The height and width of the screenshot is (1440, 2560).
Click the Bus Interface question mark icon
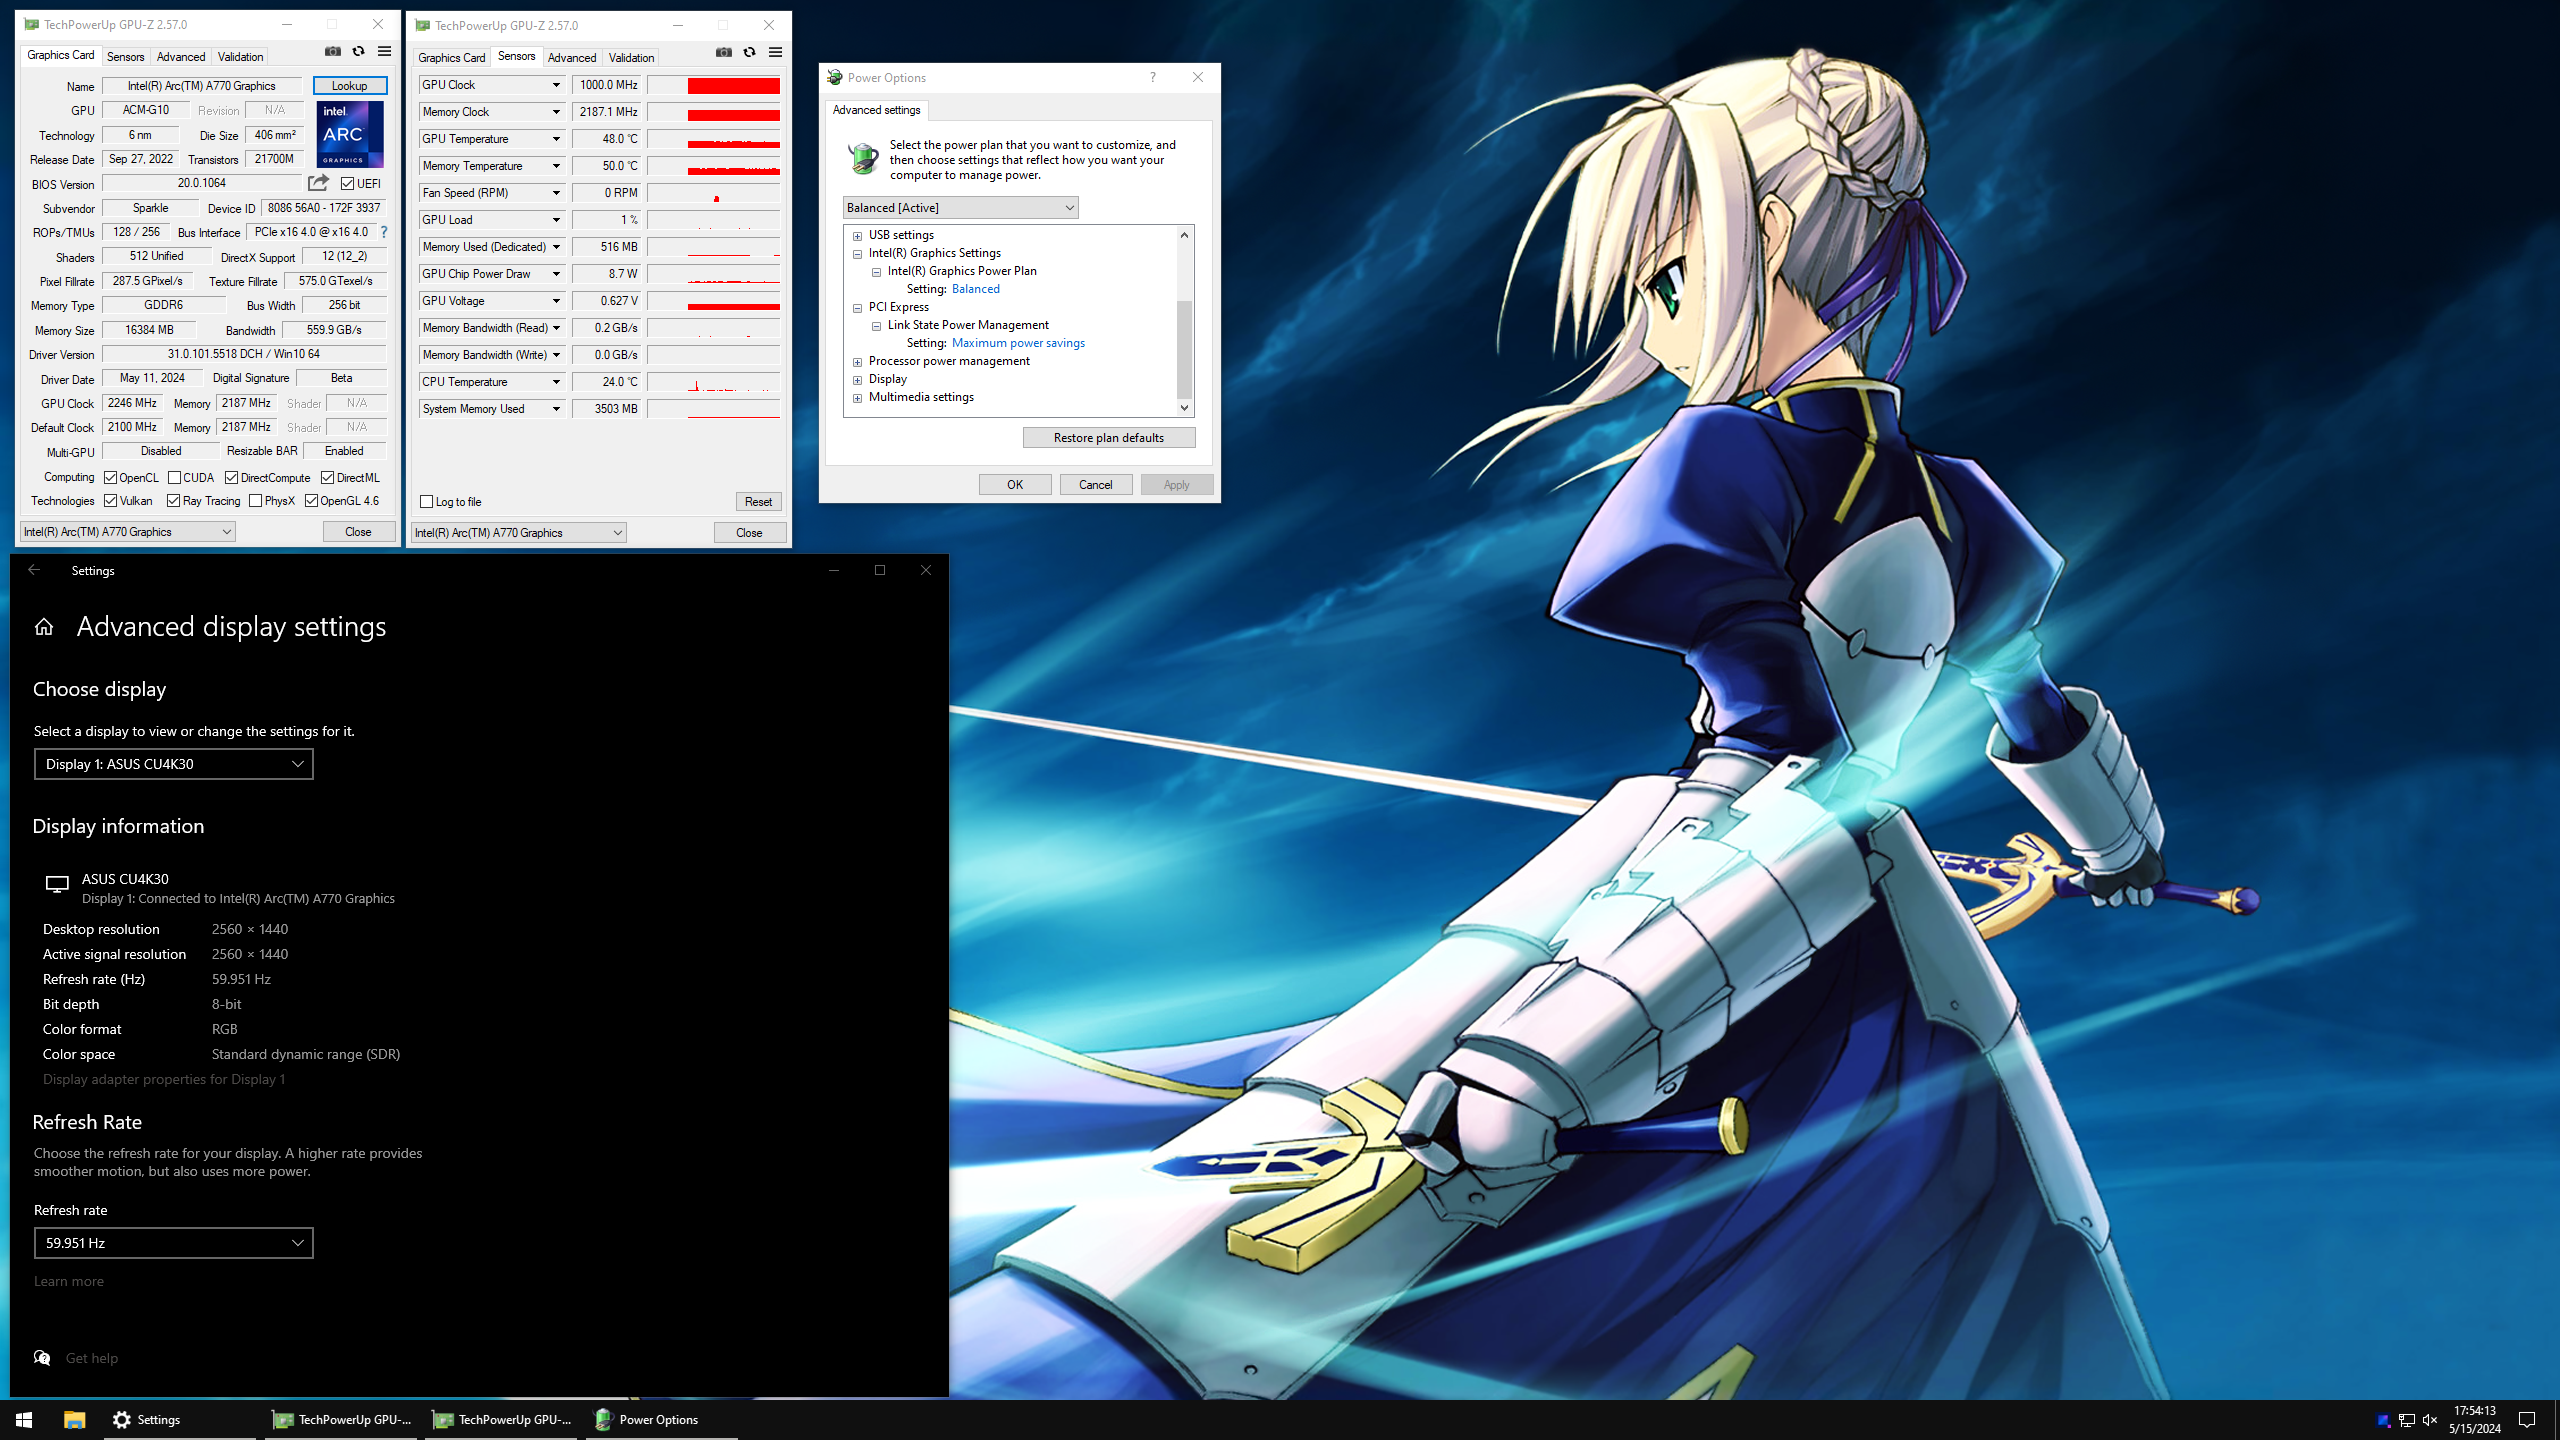click(384, 232)
